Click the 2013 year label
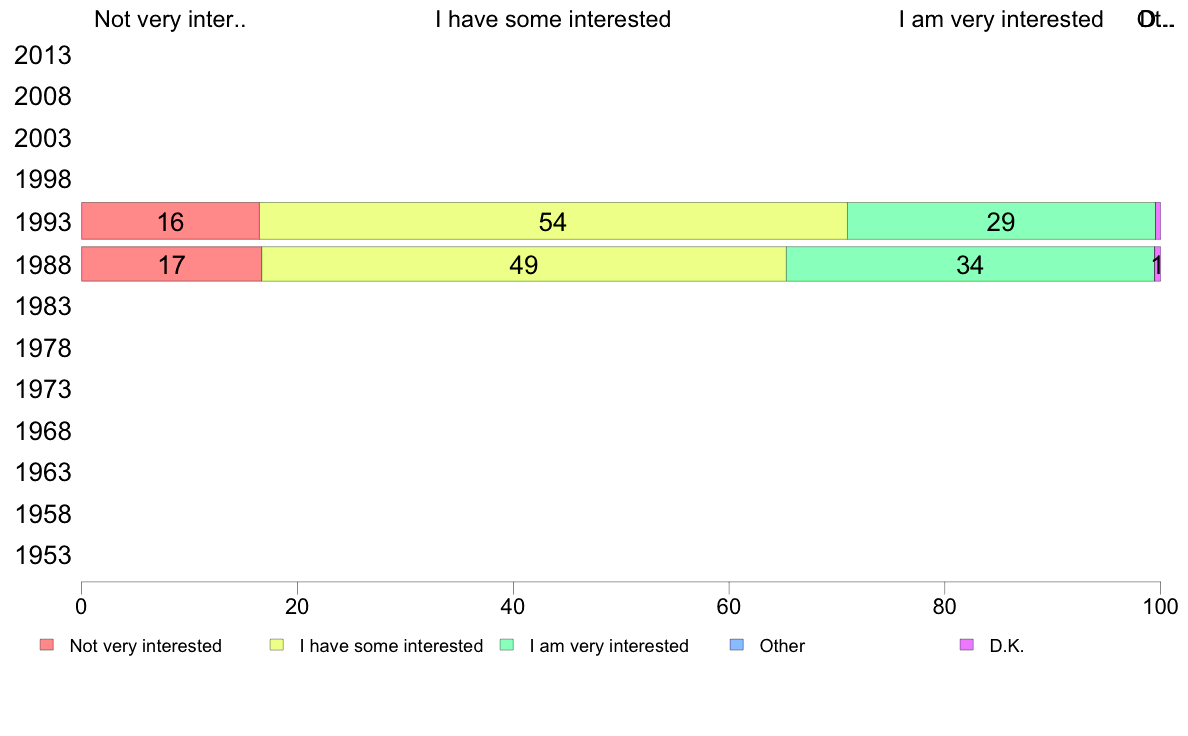The height and width of the screenshot is (736, 1188). pyautogui.click(x=42, y=55)
